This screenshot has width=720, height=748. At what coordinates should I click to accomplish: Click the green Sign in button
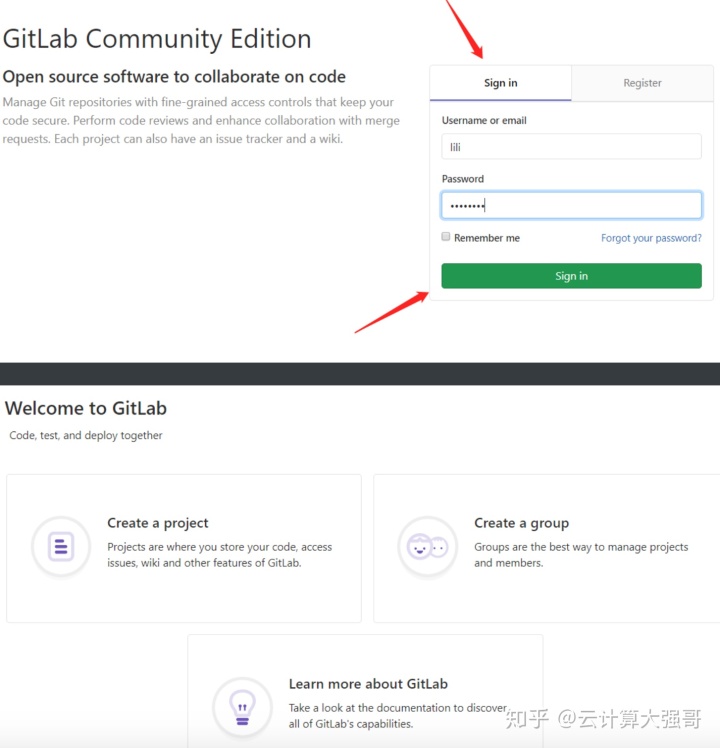571,276
